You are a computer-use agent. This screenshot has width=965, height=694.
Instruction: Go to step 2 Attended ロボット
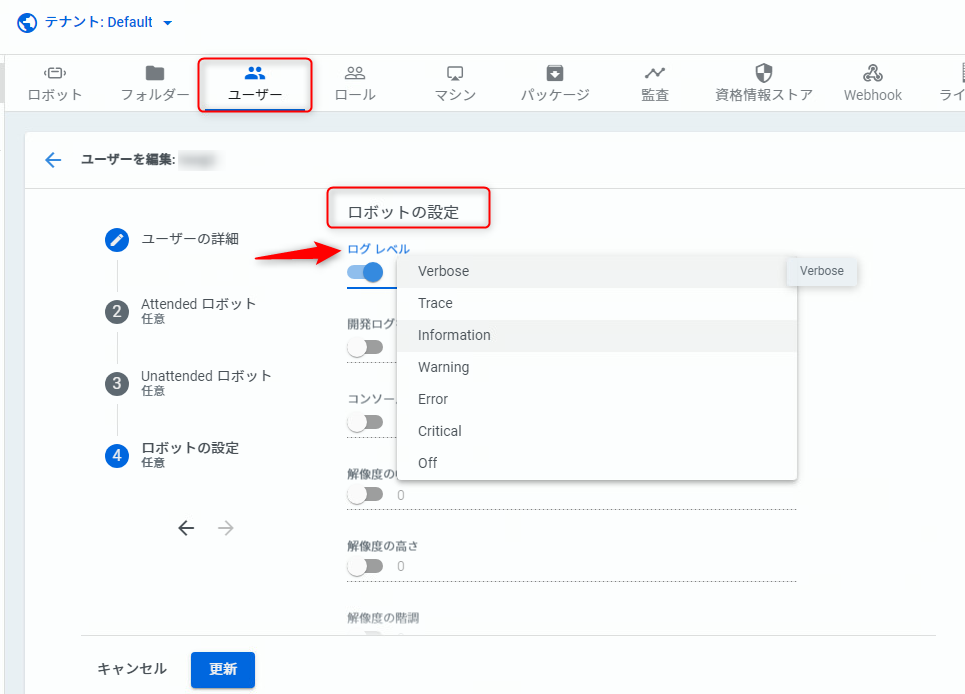tap(180, 311)
